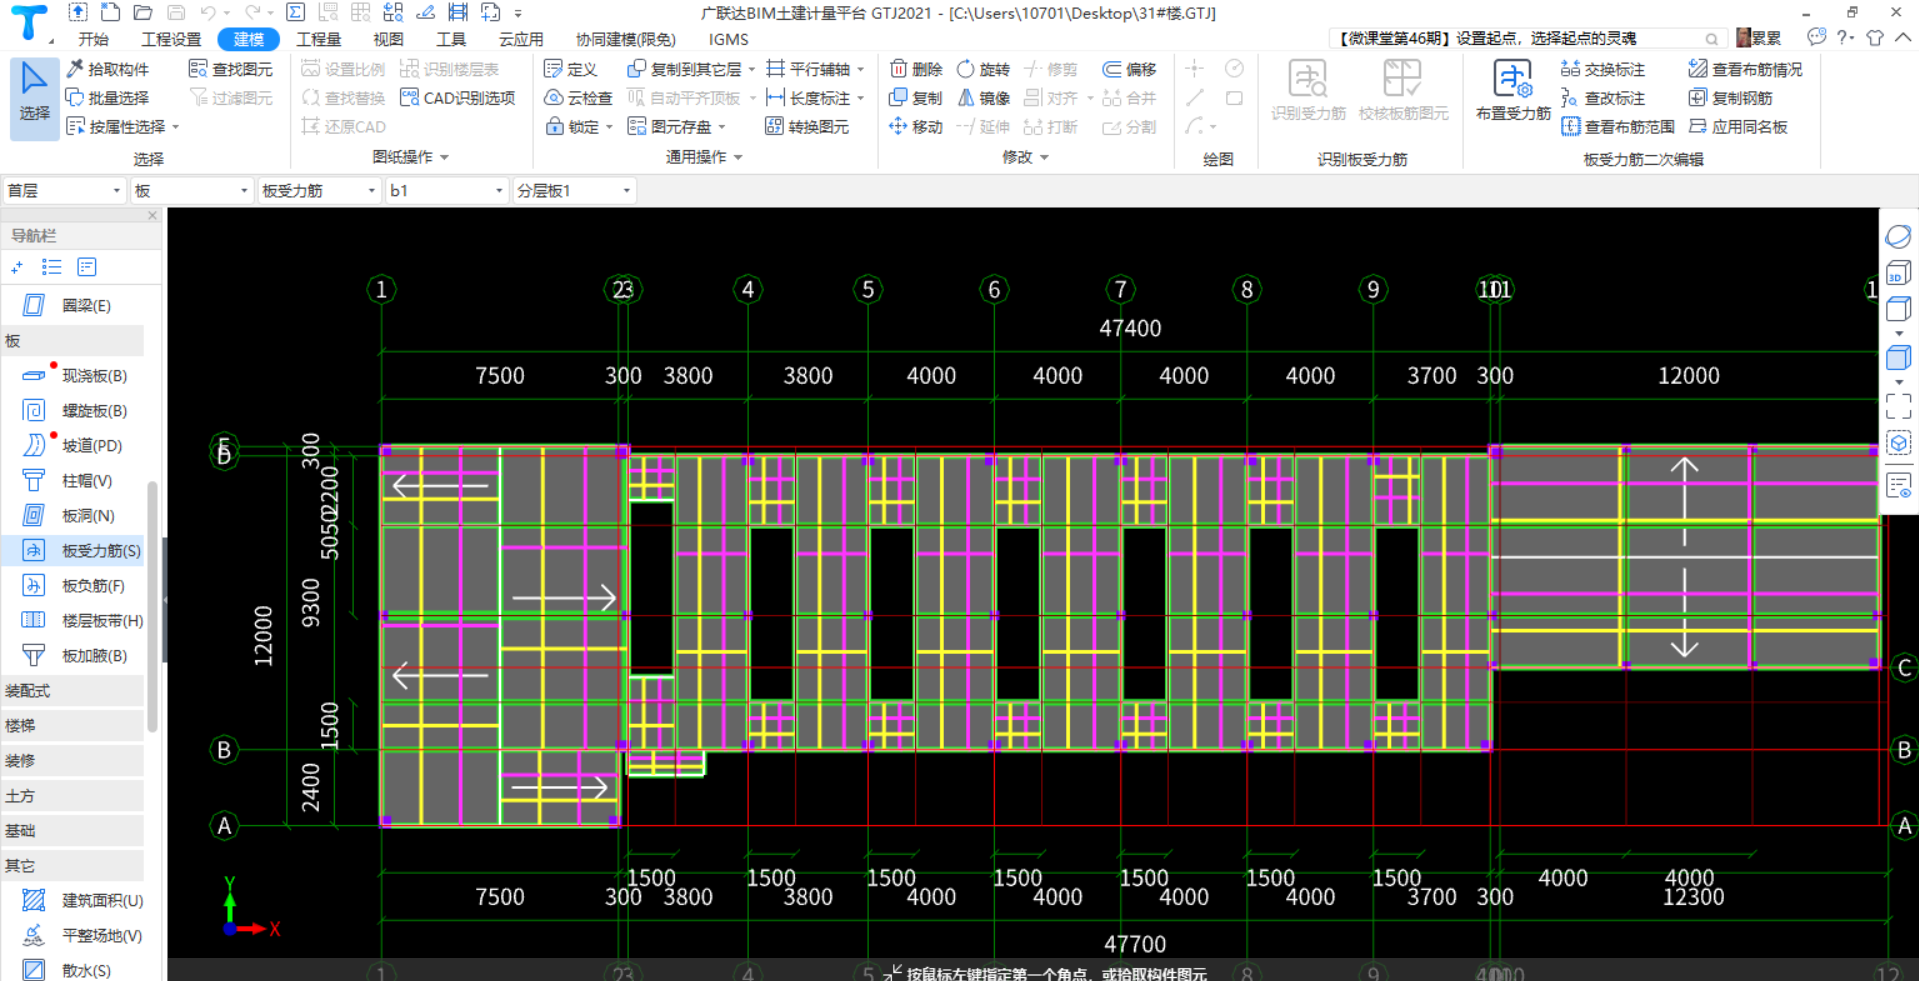Click 应用同名板

click(1738, 127)
